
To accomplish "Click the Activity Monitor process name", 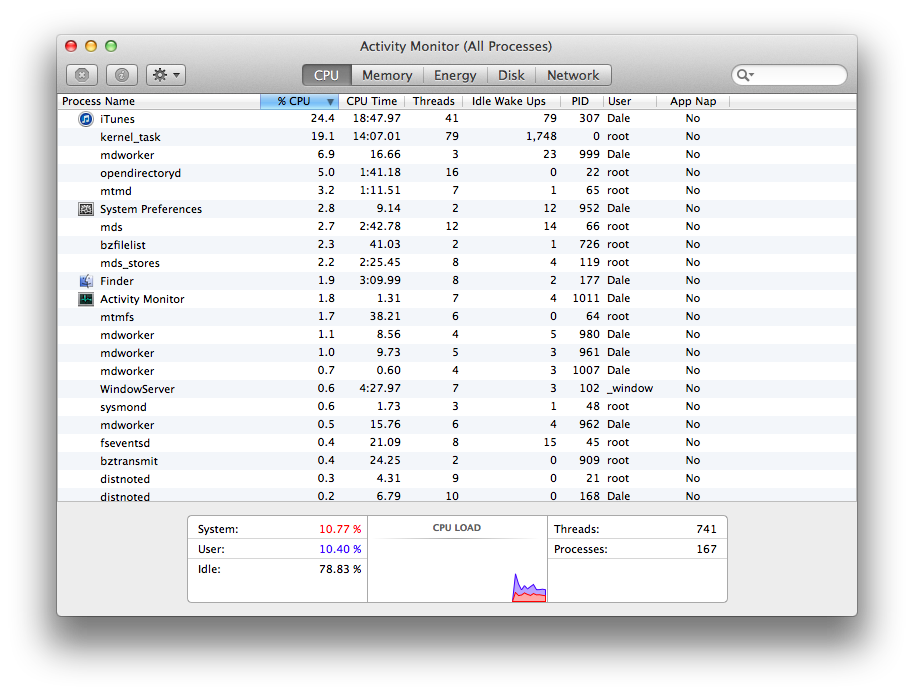I will 142,299.
